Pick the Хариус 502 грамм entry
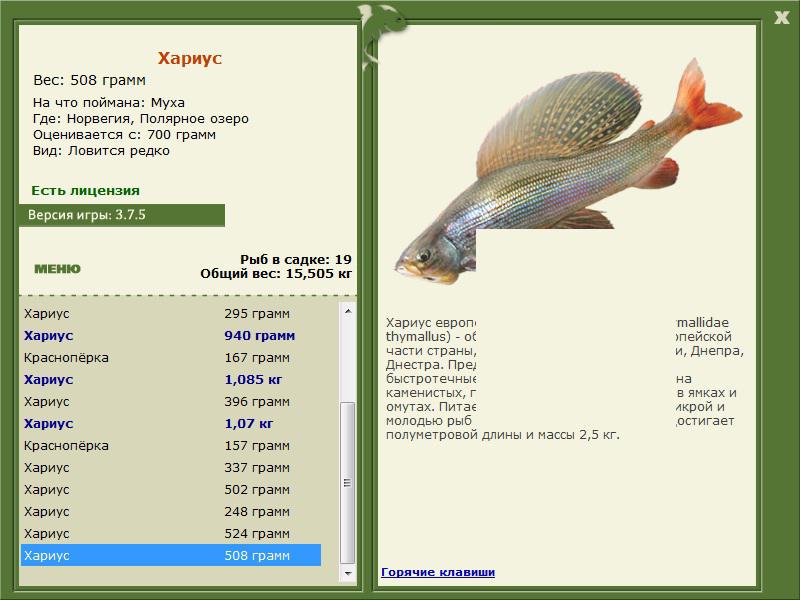The image size is (800, 600). pyautogui.click(x=170, y=490)
